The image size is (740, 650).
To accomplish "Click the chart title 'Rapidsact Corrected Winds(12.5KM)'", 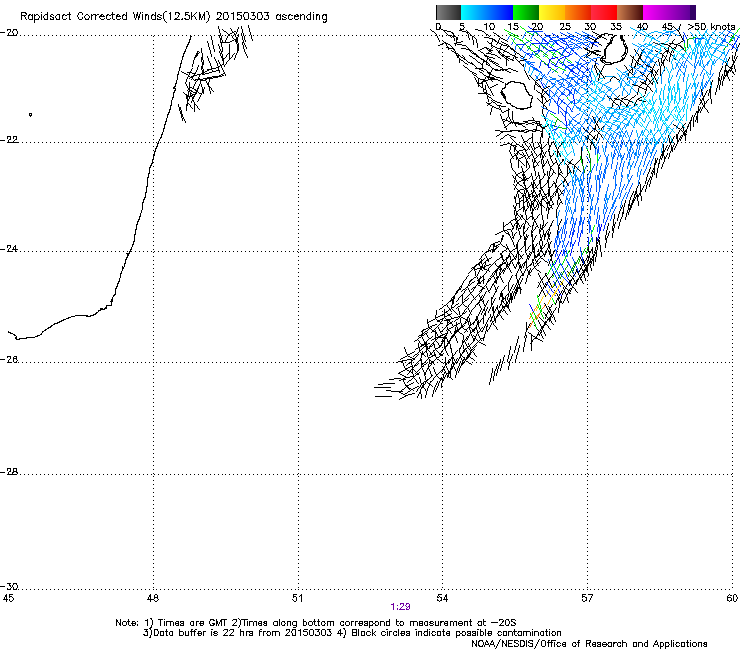I will 115,17.
